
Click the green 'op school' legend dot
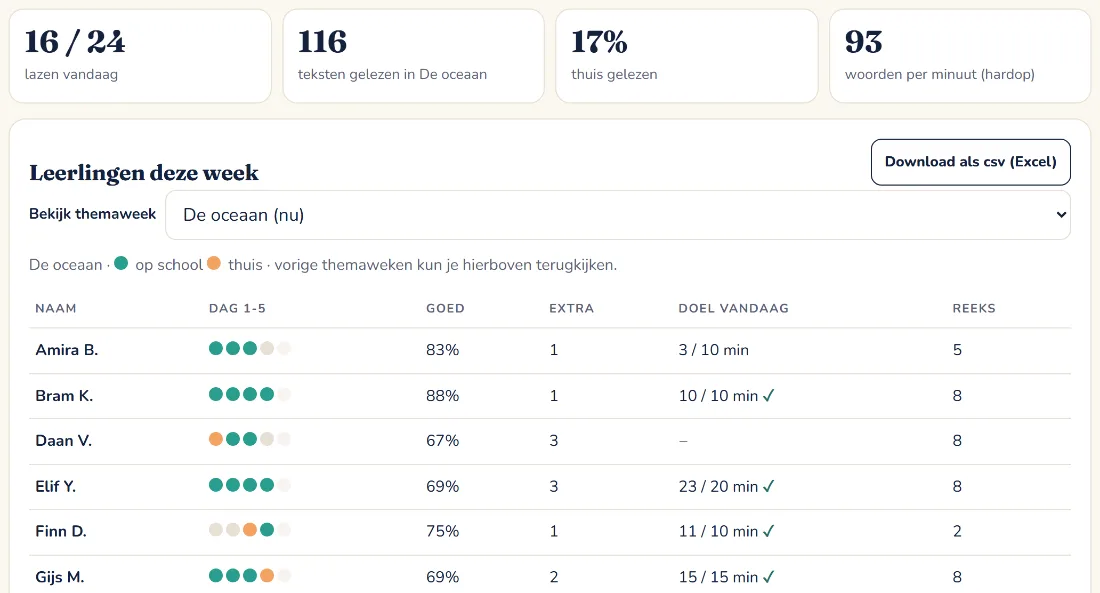point(121,263)
